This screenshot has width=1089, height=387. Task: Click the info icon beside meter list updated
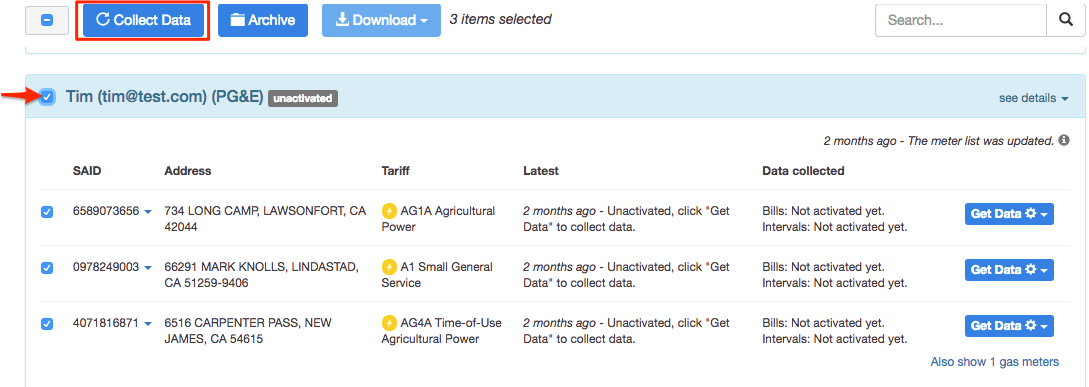1063,141
